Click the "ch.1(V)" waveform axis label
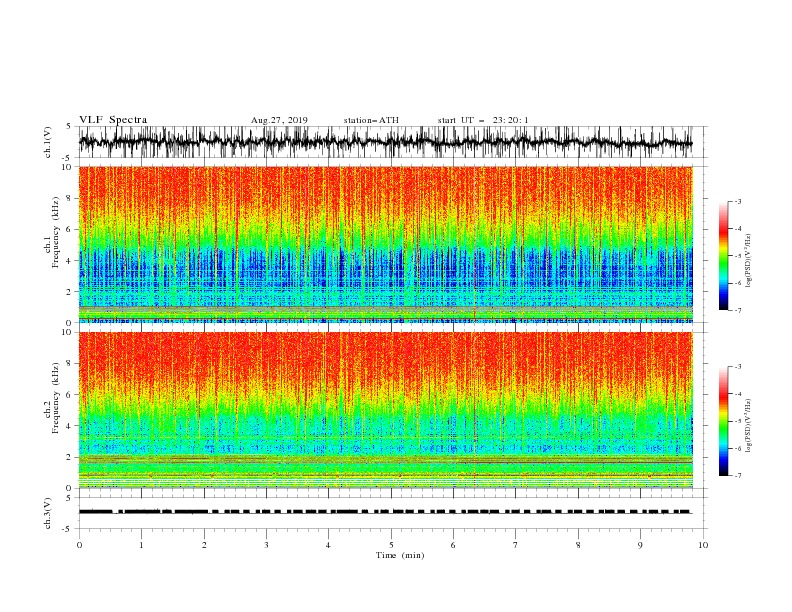The height and width of the screenshot is (612, 792). [x=48, y=142]
